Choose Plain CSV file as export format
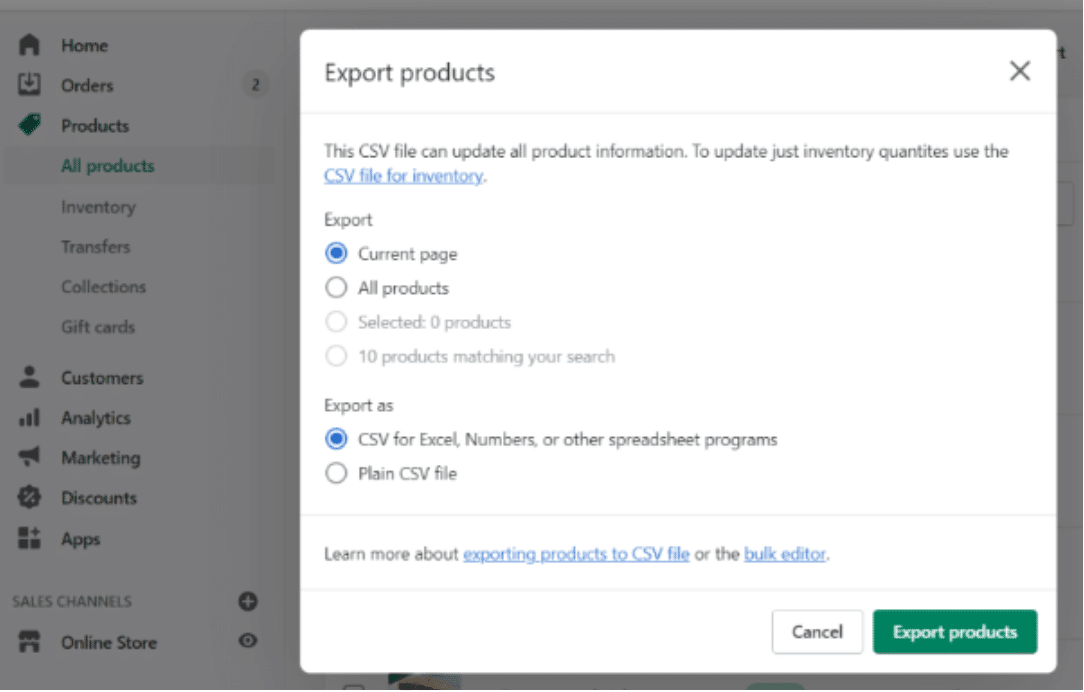Viewport: 1084px width, 692px height. (x=336, y=473)
